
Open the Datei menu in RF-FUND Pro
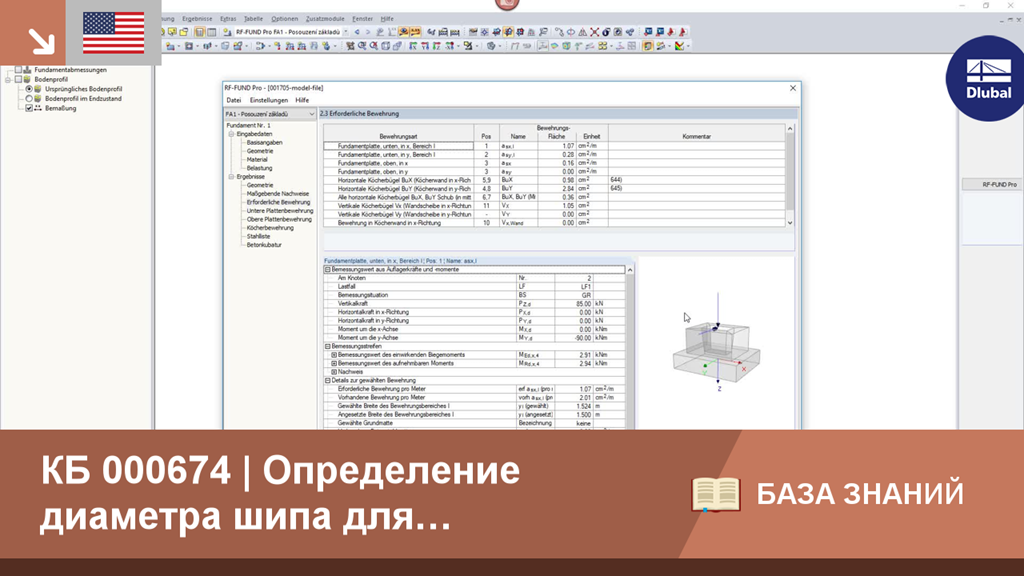pyautogui.click(x=233, y=101)
